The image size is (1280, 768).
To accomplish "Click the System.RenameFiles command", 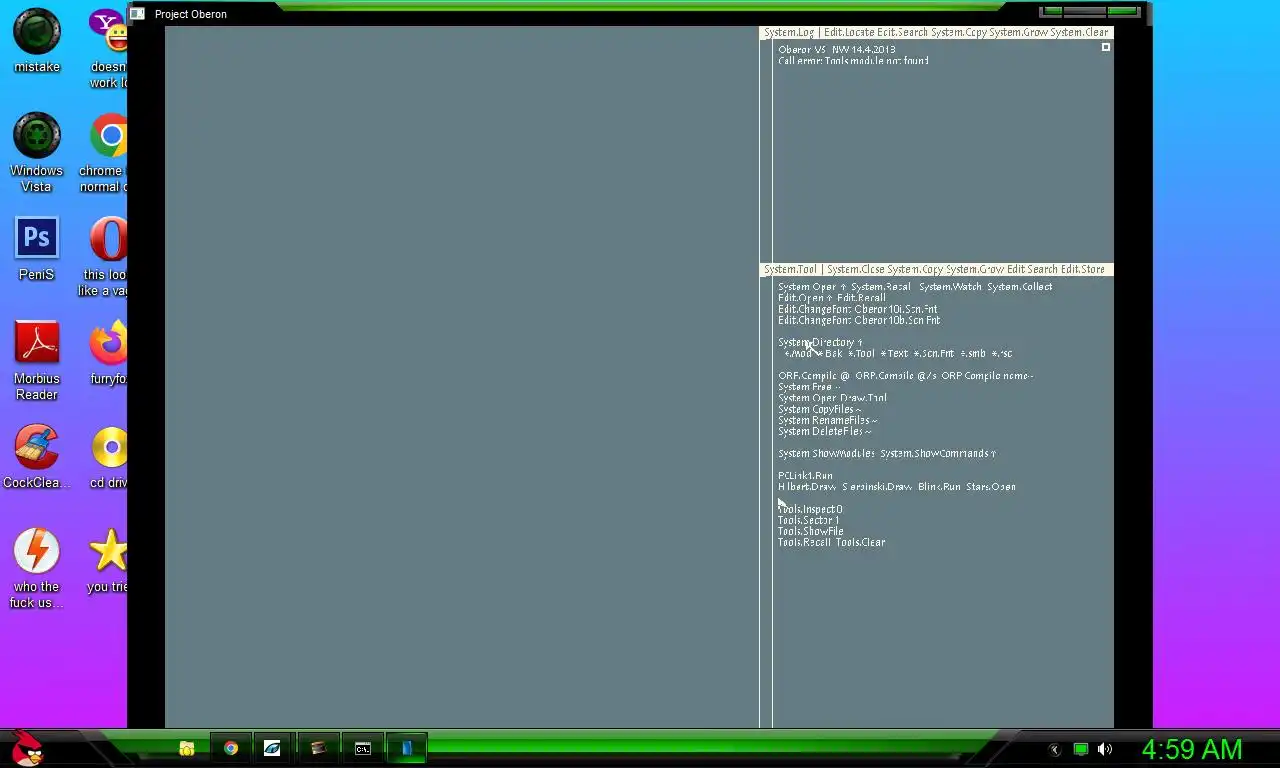I will 824,420.
